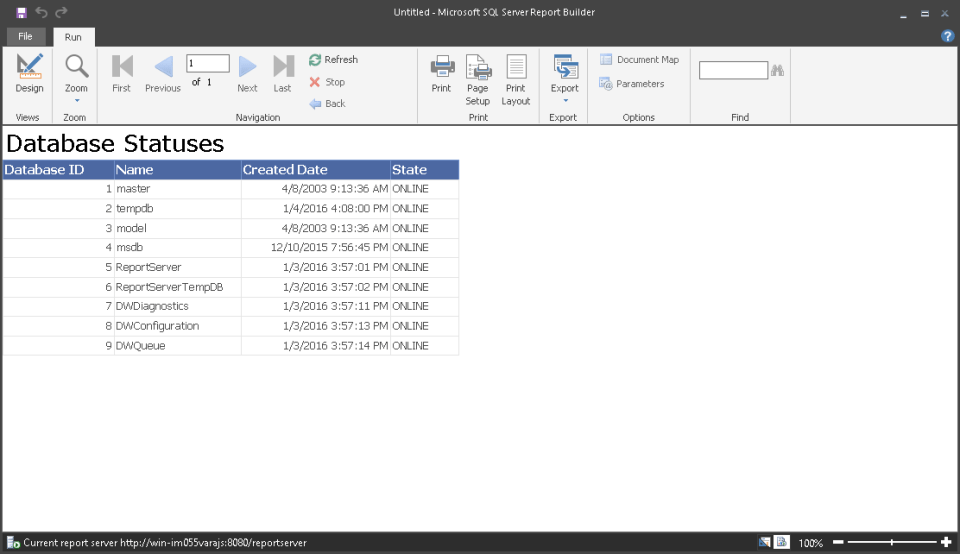Image resolution: width=960 pixels, height=554 pixels.
Task: Go to the Previous page
Action: pyautogui.click(x=163, y=73)
